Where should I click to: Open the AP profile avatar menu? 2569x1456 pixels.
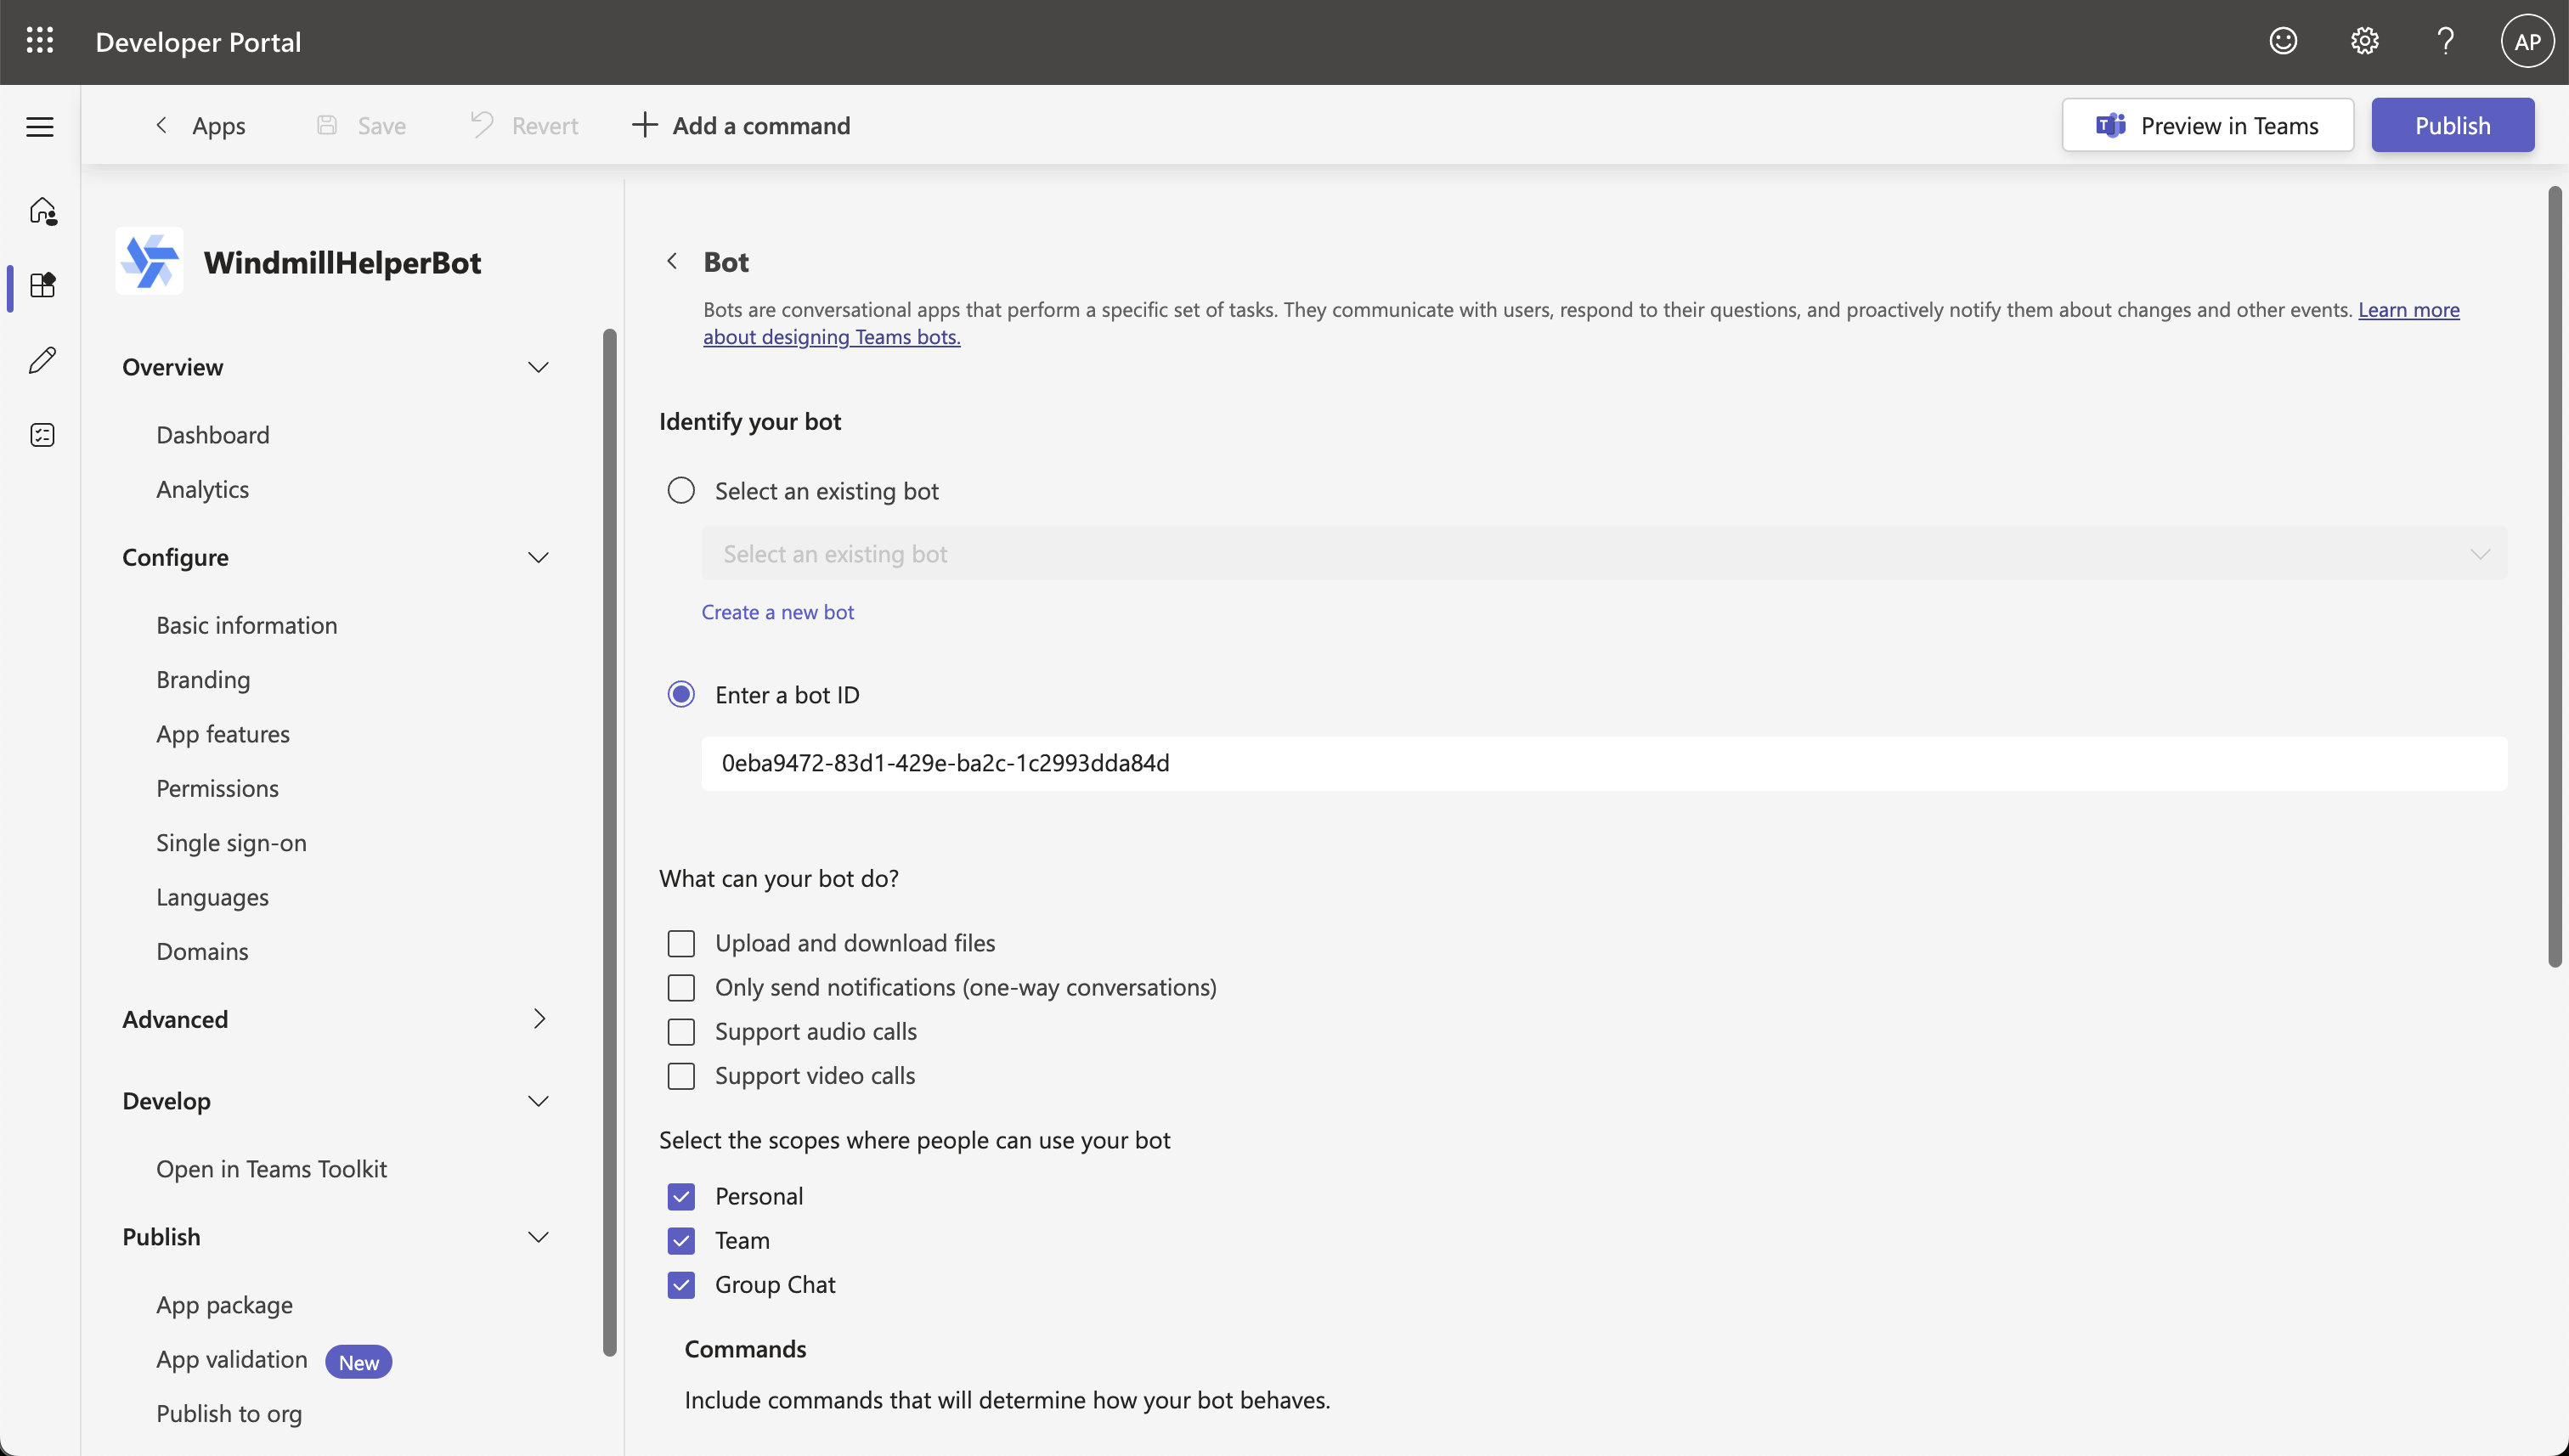pyautogui.click(x=2527, y=40)
